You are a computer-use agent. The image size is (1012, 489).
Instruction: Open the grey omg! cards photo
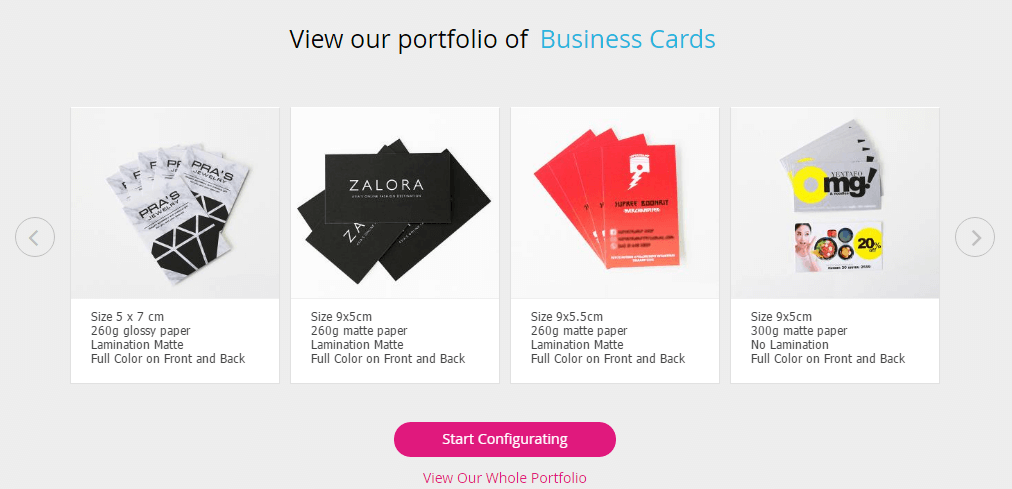point(835,203)
